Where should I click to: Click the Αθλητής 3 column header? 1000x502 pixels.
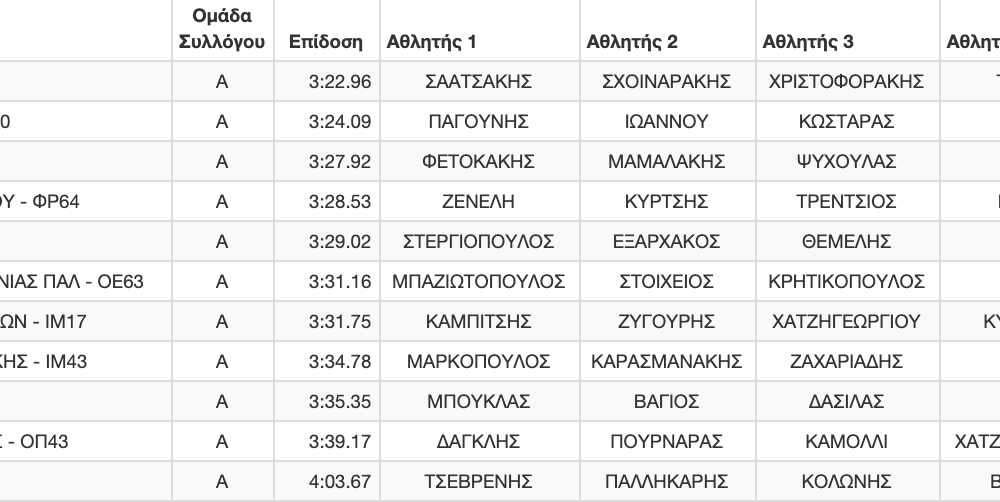click(x=848, y=31)
